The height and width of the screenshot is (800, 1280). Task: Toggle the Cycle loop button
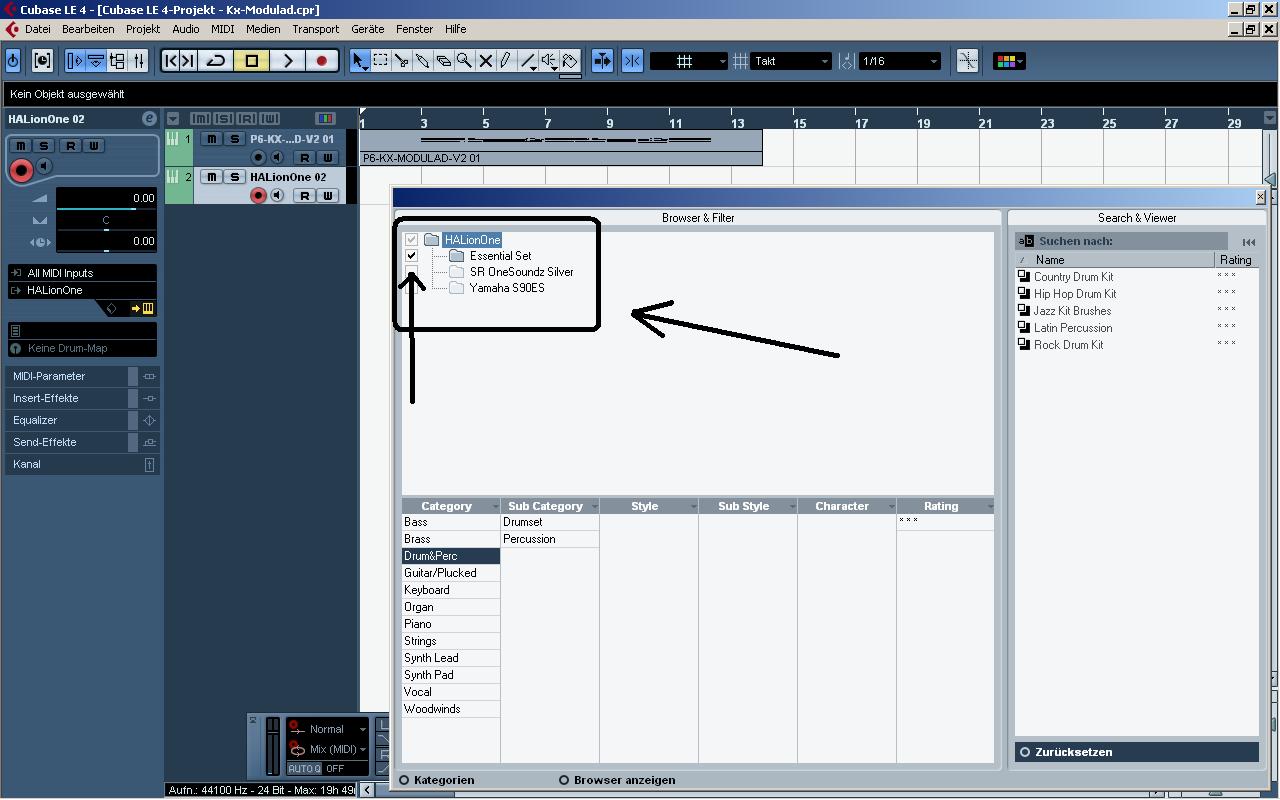216,61
